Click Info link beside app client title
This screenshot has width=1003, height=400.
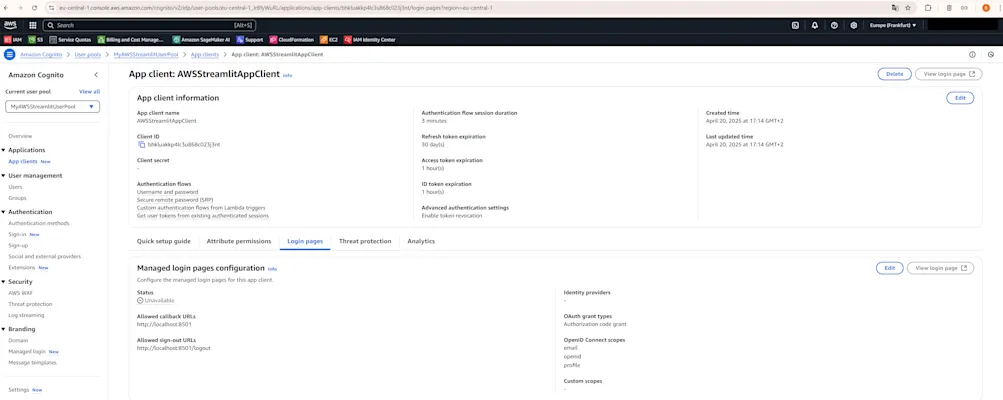coord(287,76)
